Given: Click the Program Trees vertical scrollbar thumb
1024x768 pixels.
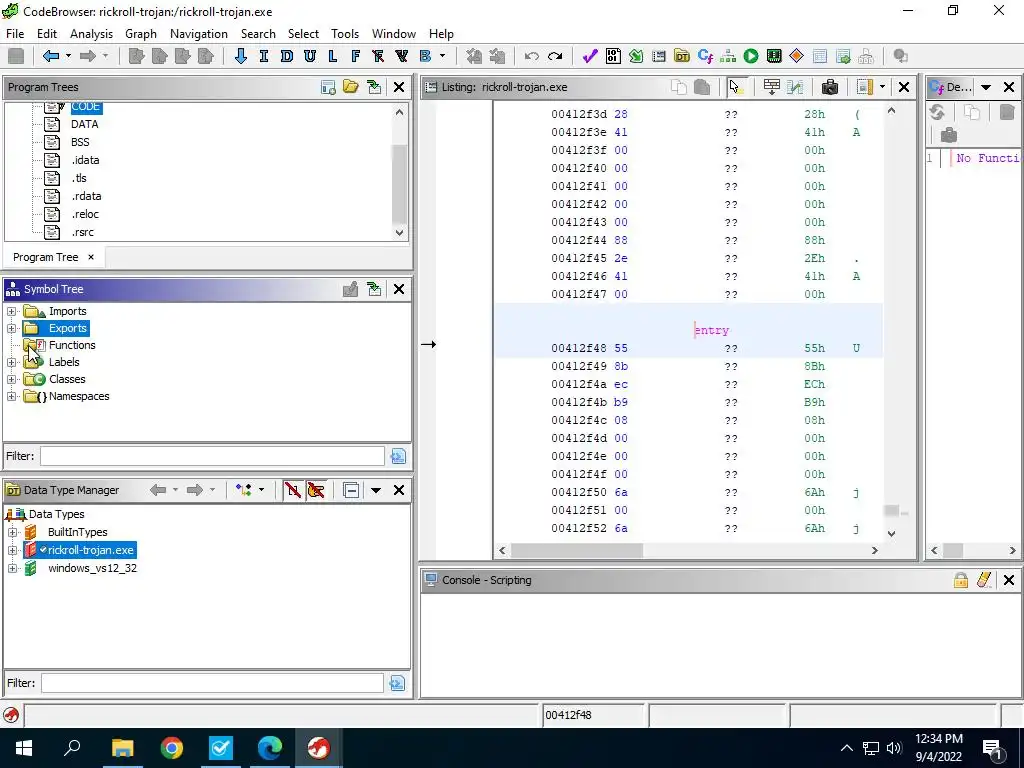Looking at the screenshot, I should pos(400,183).
